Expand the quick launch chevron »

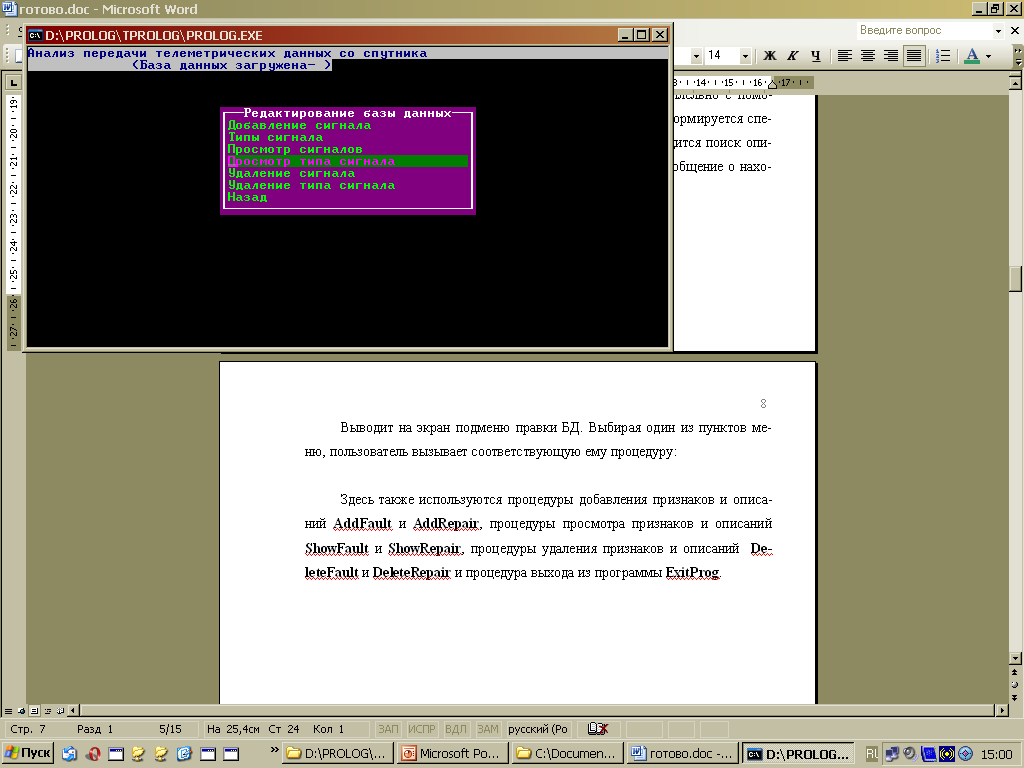[x=274, y=750]
